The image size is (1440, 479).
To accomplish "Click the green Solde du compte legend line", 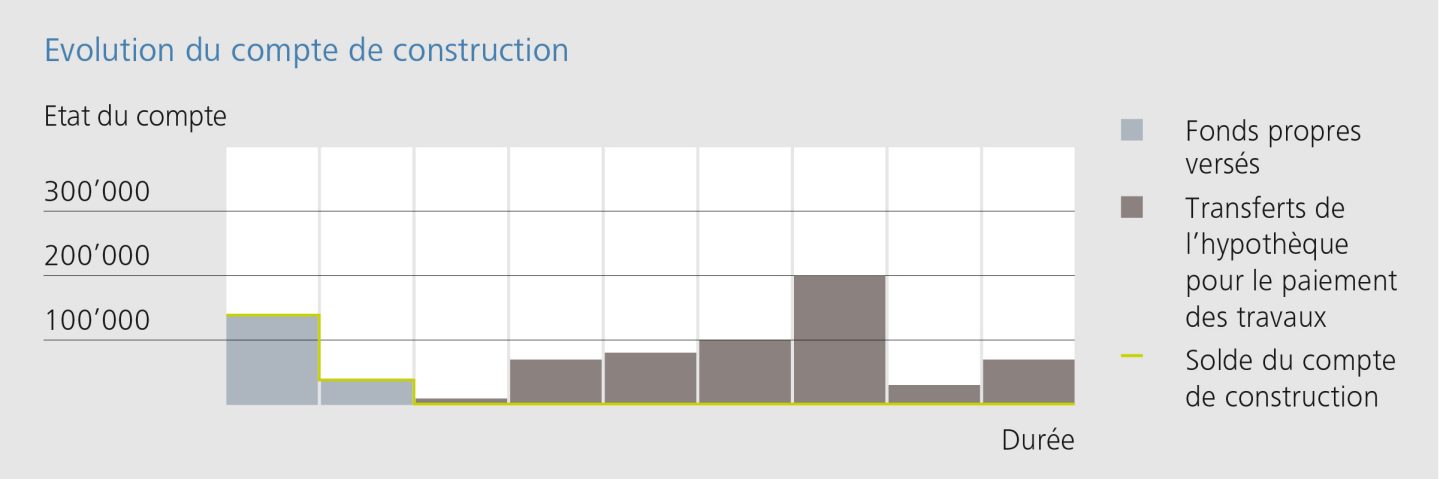I will coord(1132,358).
